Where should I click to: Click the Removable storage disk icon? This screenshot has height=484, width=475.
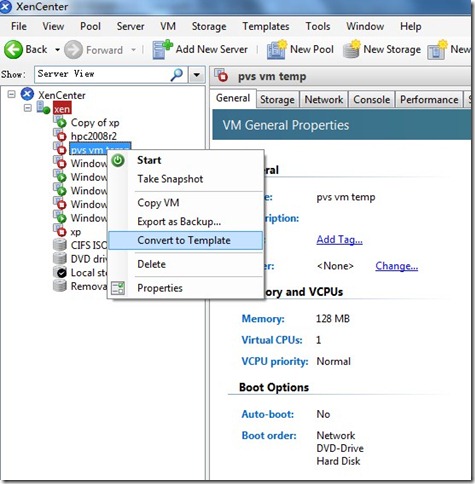coord(60,286)
